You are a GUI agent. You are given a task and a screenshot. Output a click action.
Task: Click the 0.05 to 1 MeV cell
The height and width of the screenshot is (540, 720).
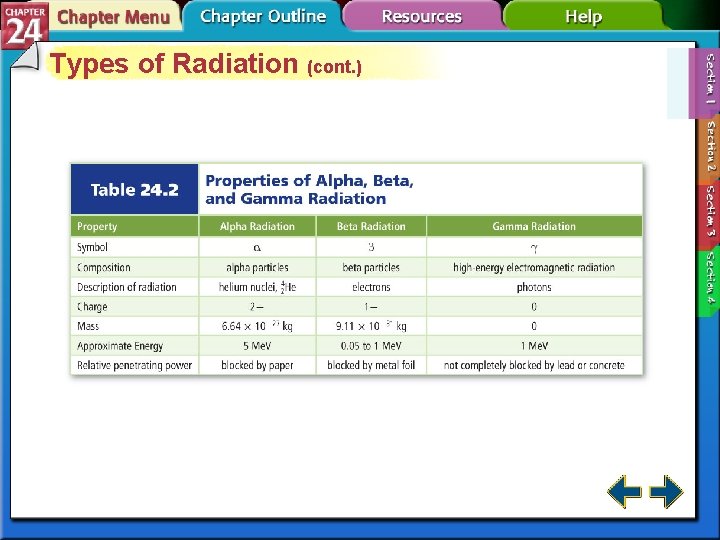tap(371, 346)
